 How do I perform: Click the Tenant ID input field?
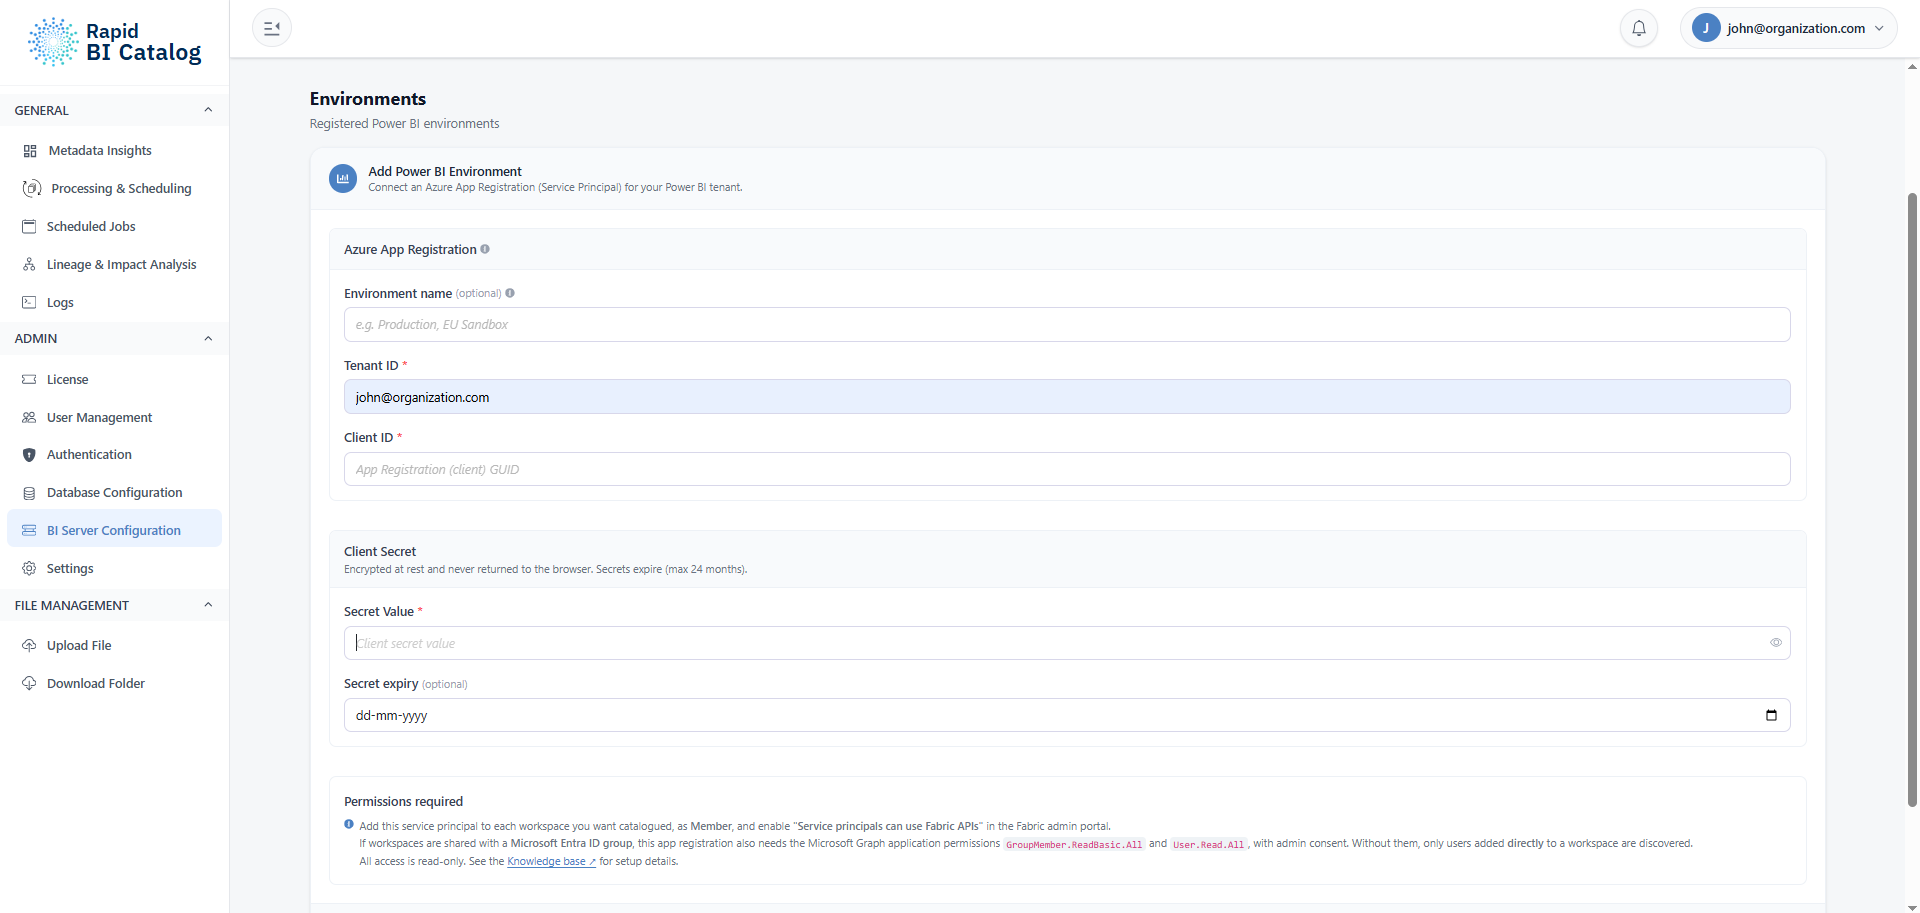point(1067,397)
